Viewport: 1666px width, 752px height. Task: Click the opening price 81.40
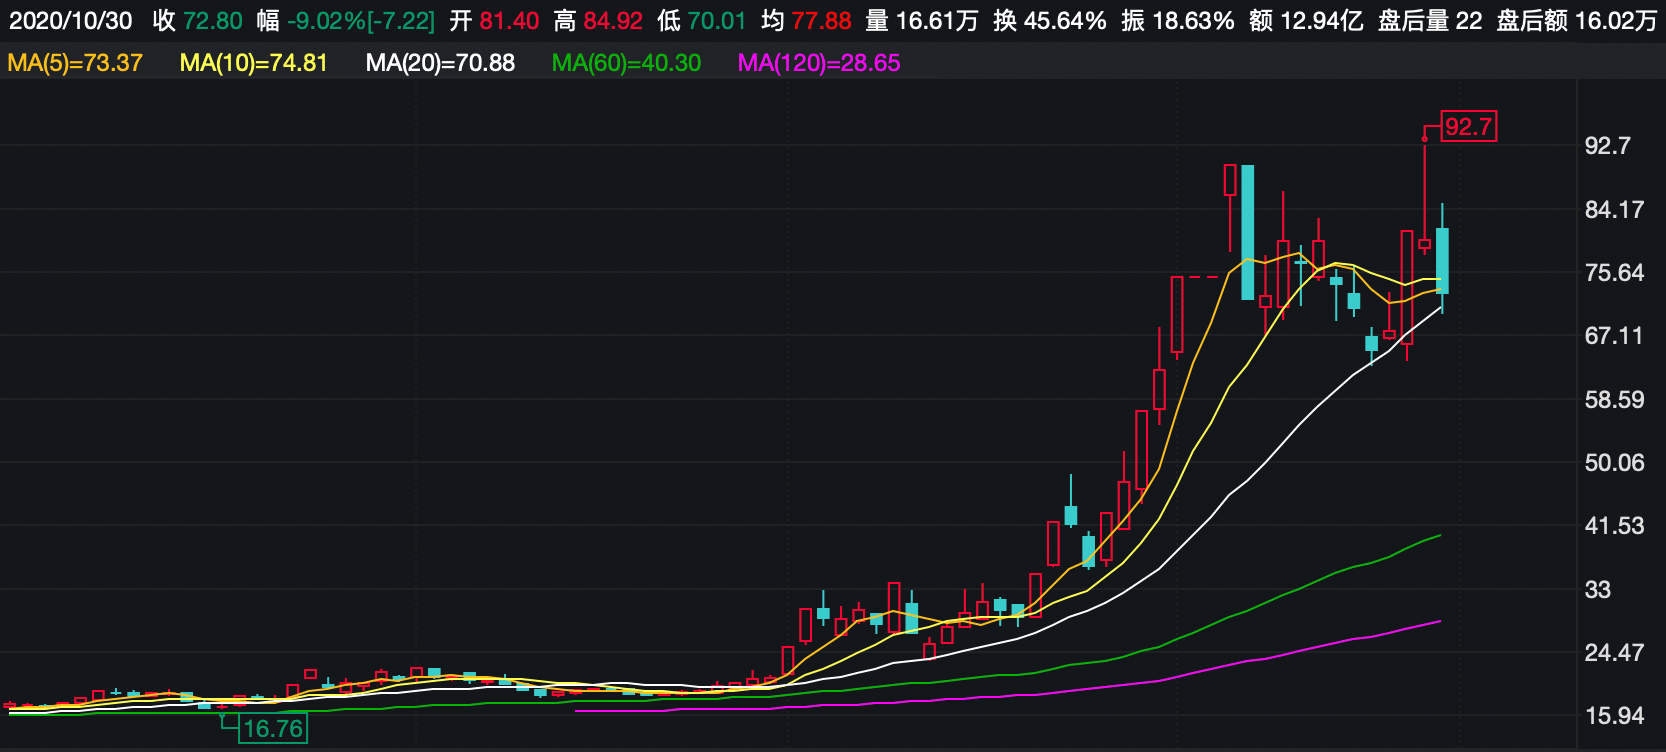pos(509,21)
